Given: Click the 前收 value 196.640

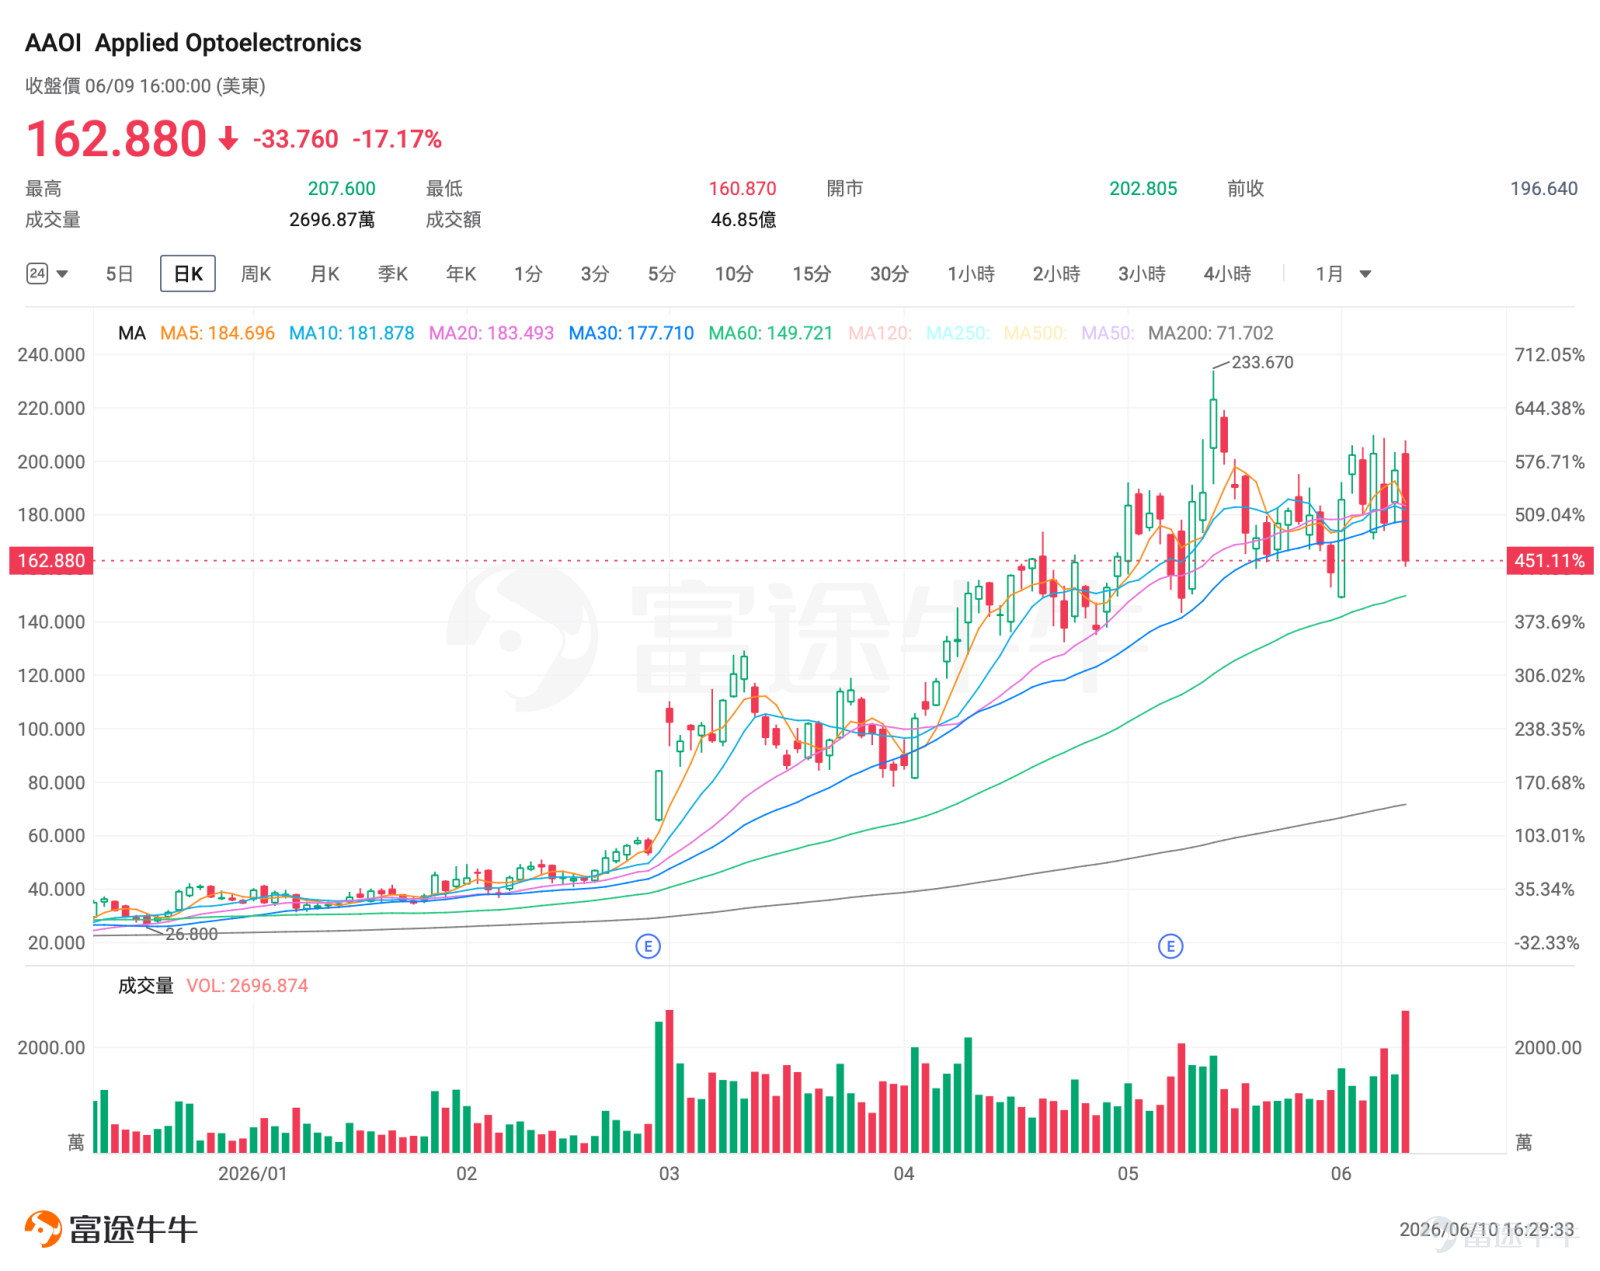Looking at the screenshot, I should pyautogui.click(x=1544, y=189).
